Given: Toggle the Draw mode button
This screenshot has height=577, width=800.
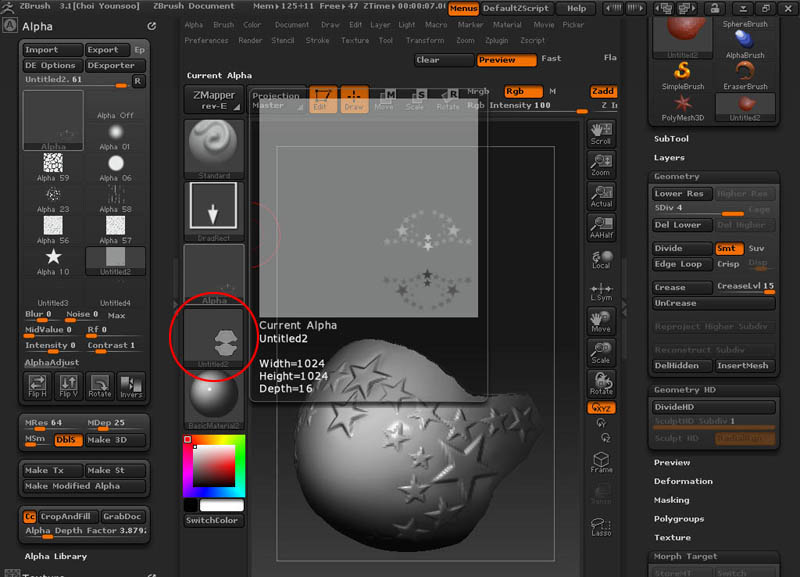Looking at the screenshot, I should 354,98.
